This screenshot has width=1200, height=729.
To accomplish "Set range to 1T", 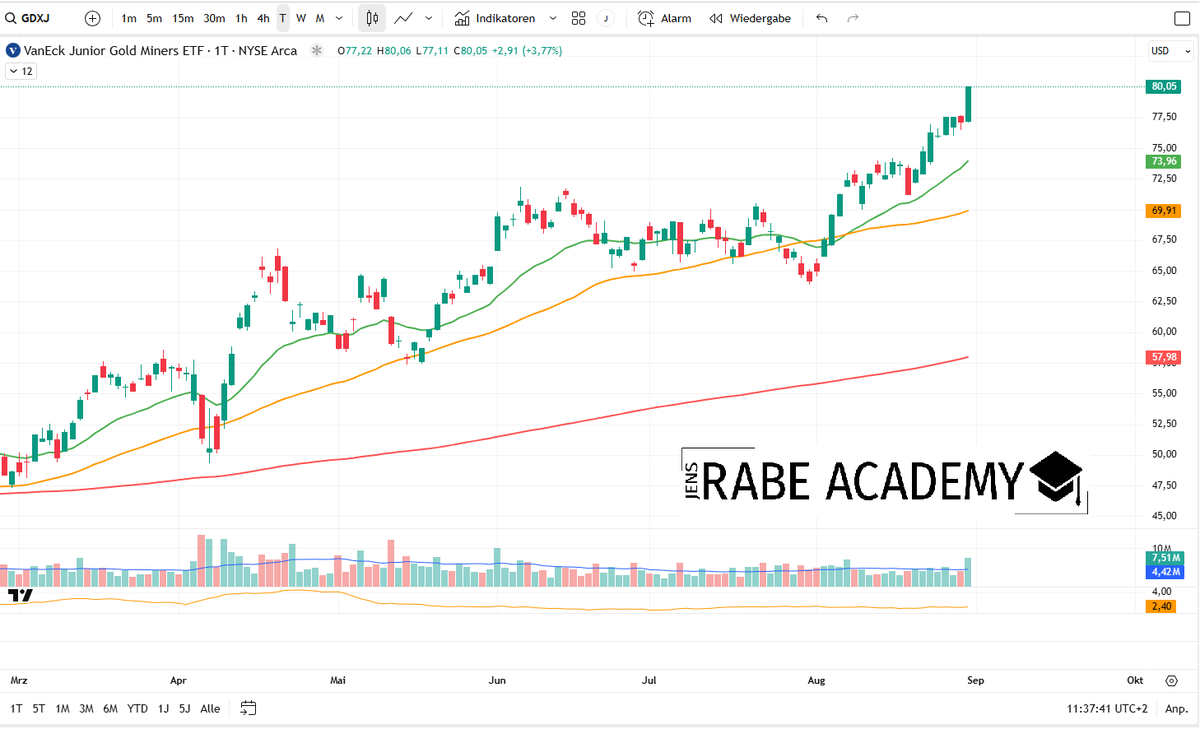I will [x=16, y=708].
